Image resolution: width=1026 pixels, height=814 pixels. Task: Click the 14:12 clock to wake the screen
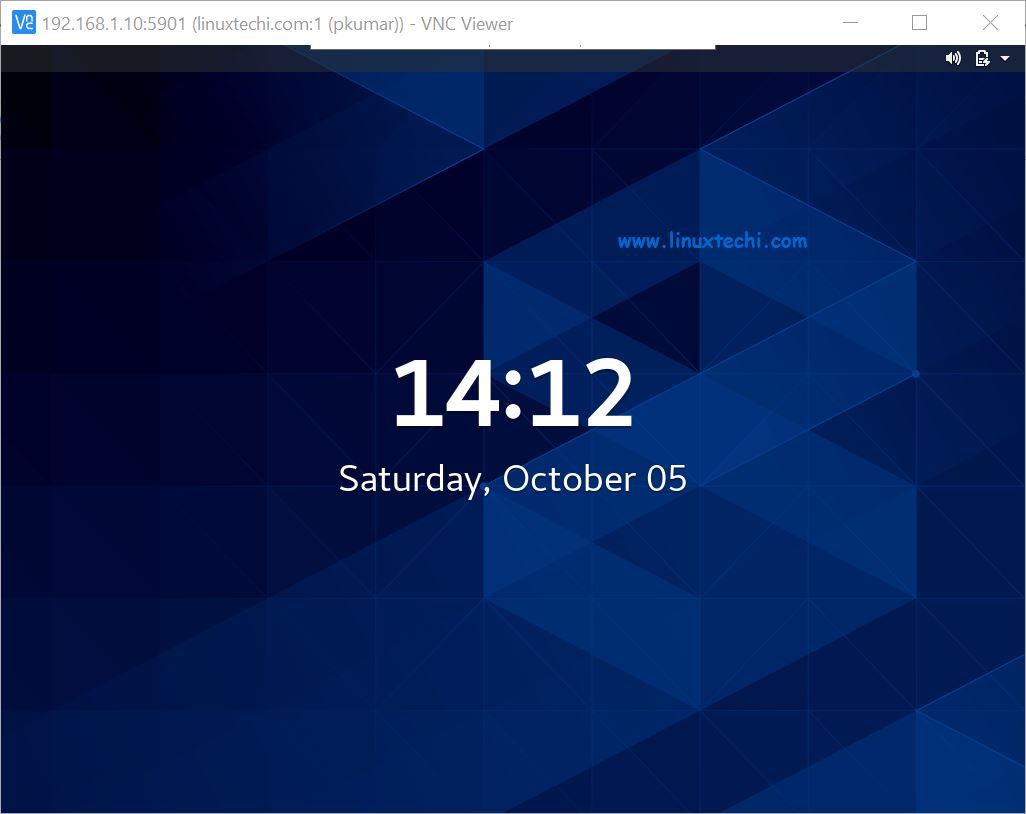click(513, 392)
